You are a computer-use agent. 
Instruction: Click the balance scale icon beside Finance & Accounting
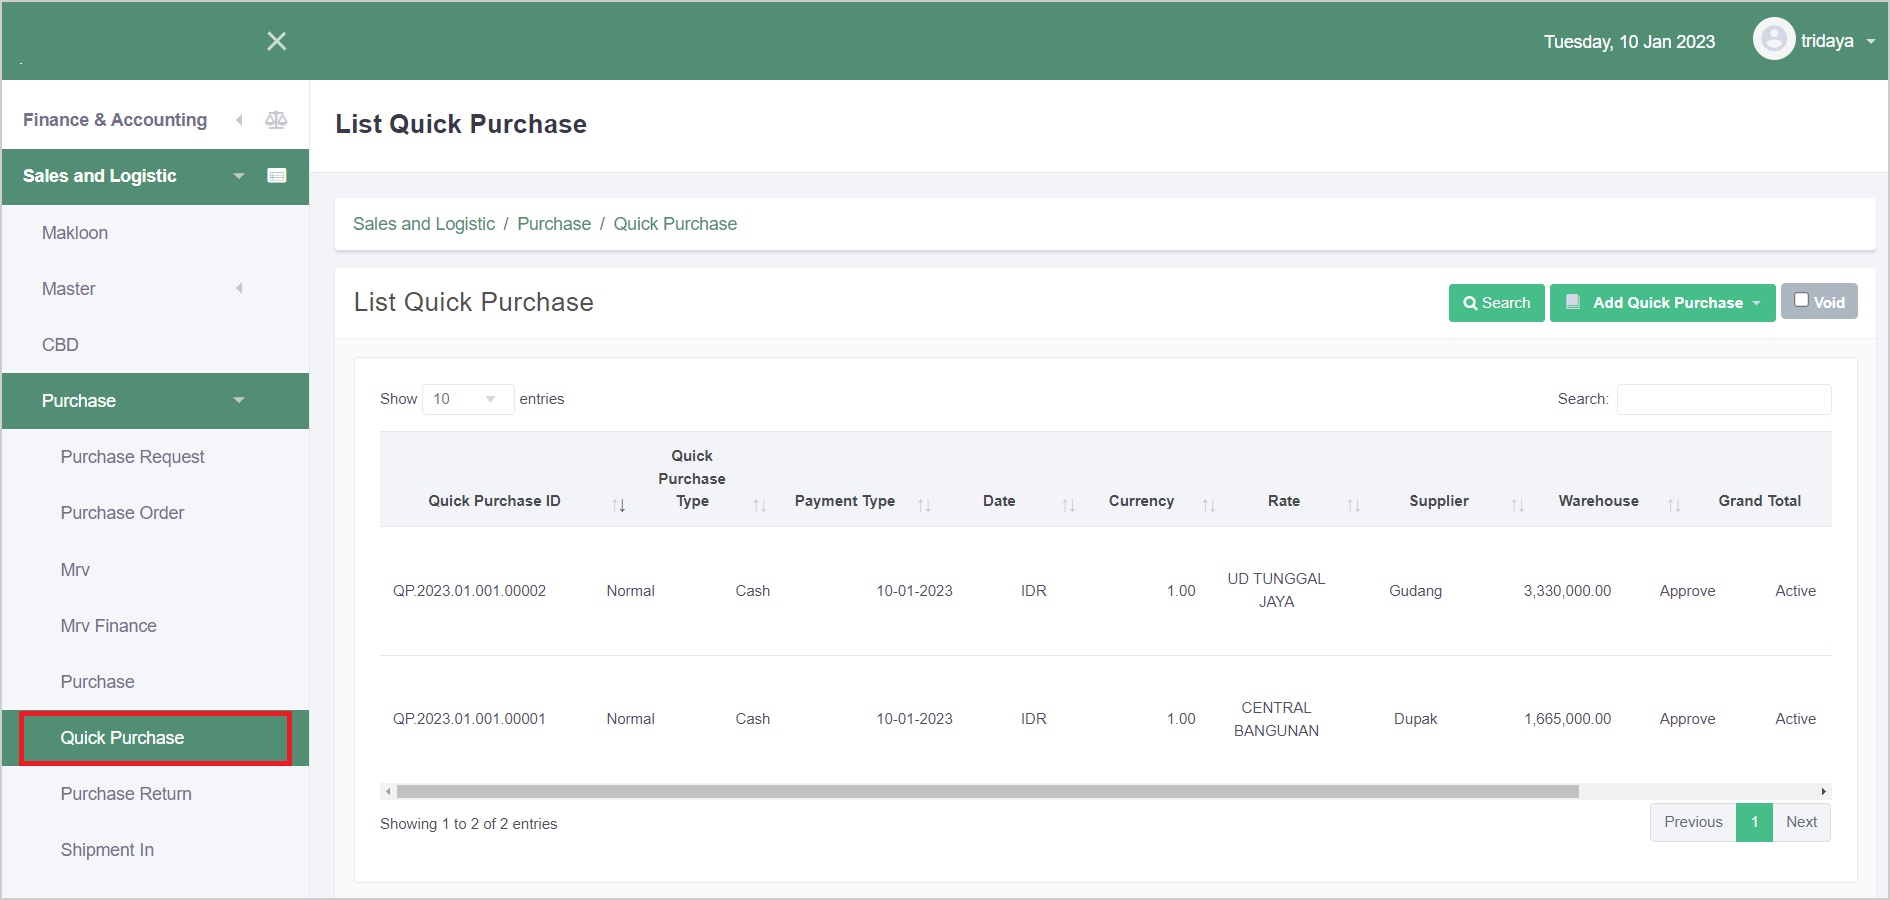click(276, 120)
